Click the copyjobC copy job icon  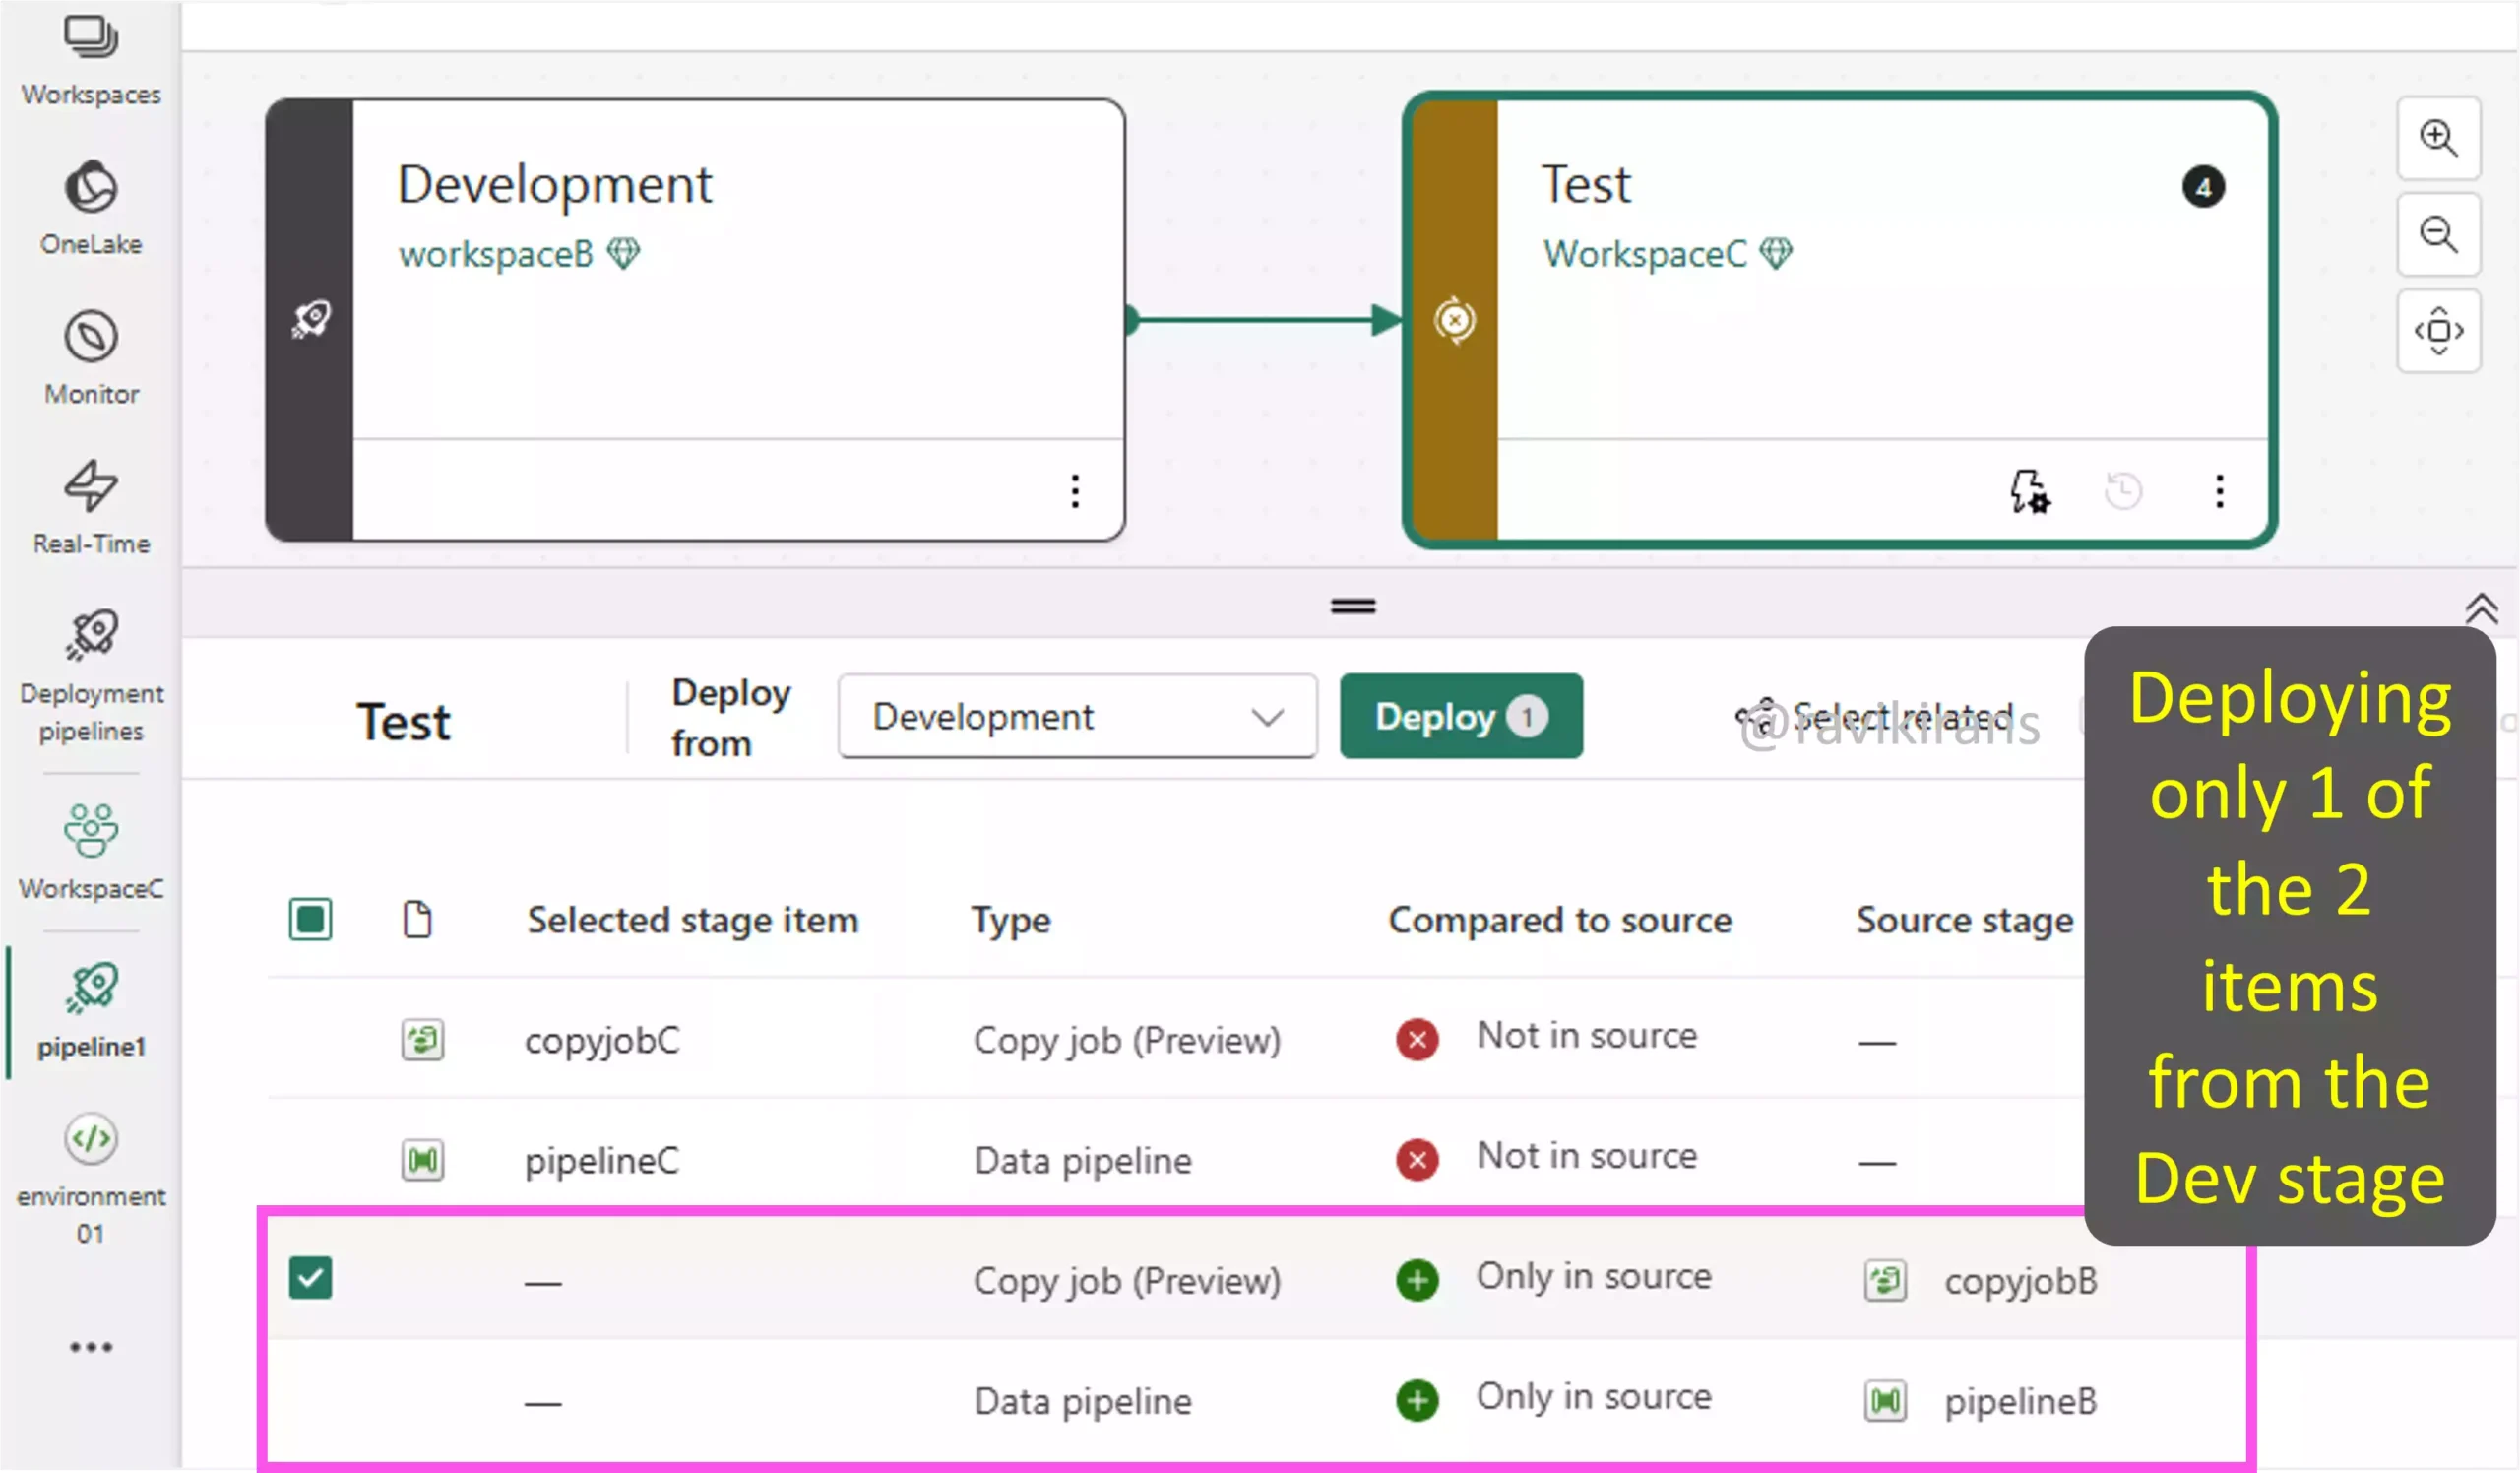tap(423, 1040)
